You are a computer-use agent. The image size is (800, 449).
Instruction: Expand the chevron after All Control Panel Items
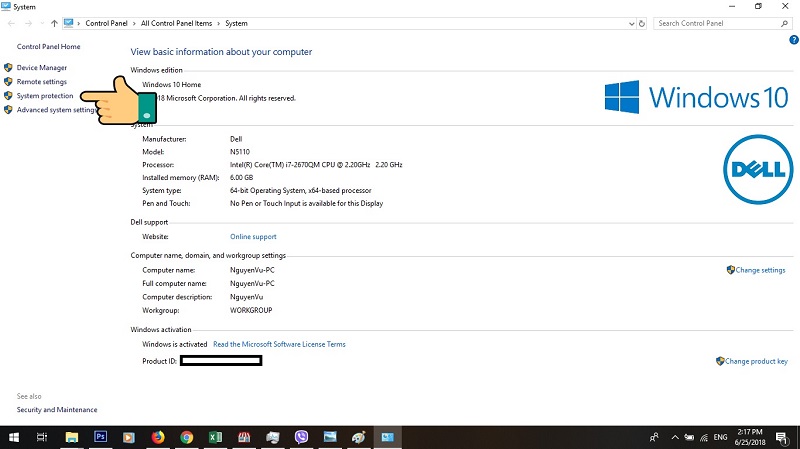click(218, 23)
